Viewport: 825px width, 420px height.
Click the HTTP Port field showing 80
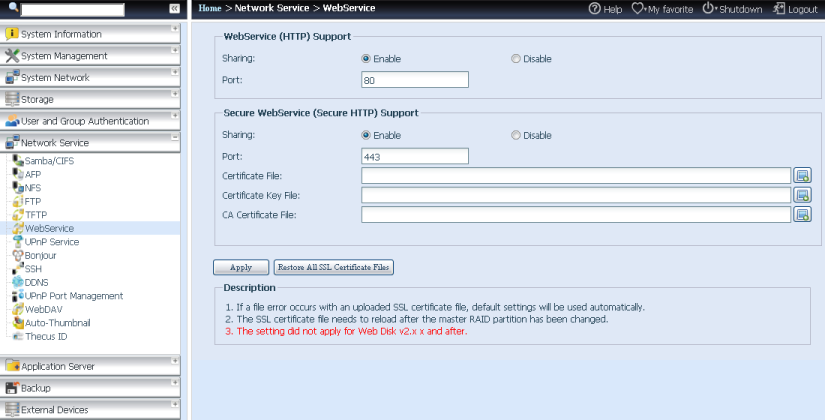click(415, 80)
